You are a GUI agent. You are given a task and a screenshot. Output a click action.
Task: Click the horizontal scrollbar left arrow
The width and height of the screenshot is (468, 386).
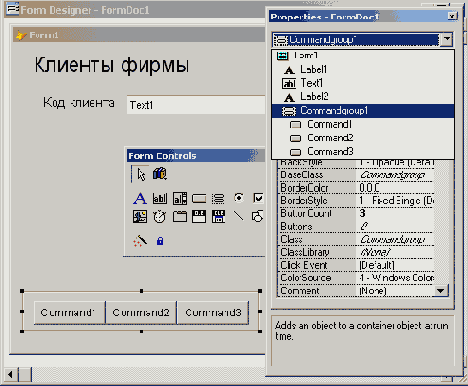tap(10, 374)
